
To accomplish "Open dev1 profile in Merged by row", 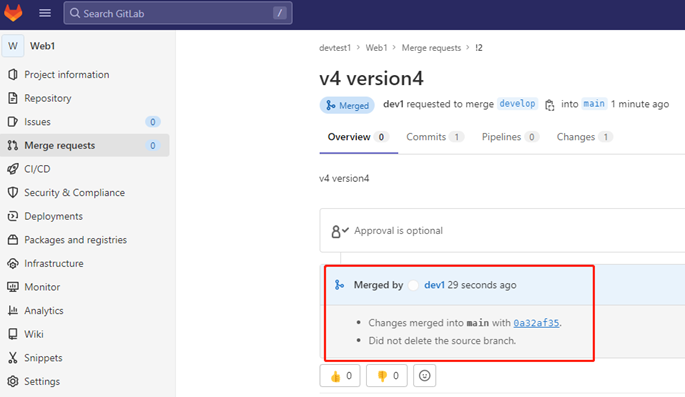I will tap(434, 285).
